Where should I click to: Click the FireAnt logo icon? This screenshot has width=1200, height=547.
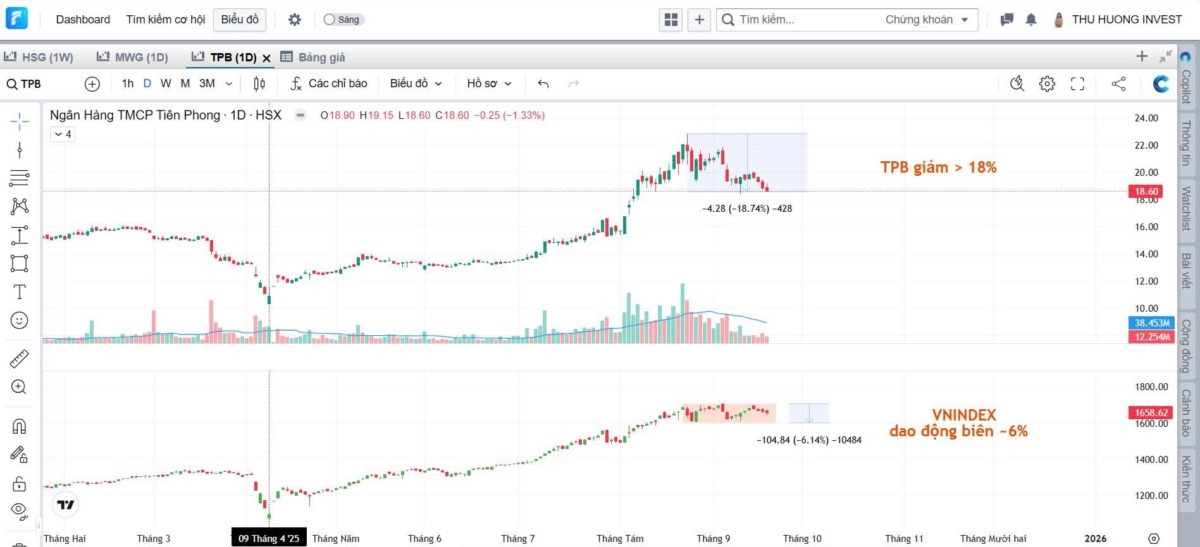click(17, 18)
